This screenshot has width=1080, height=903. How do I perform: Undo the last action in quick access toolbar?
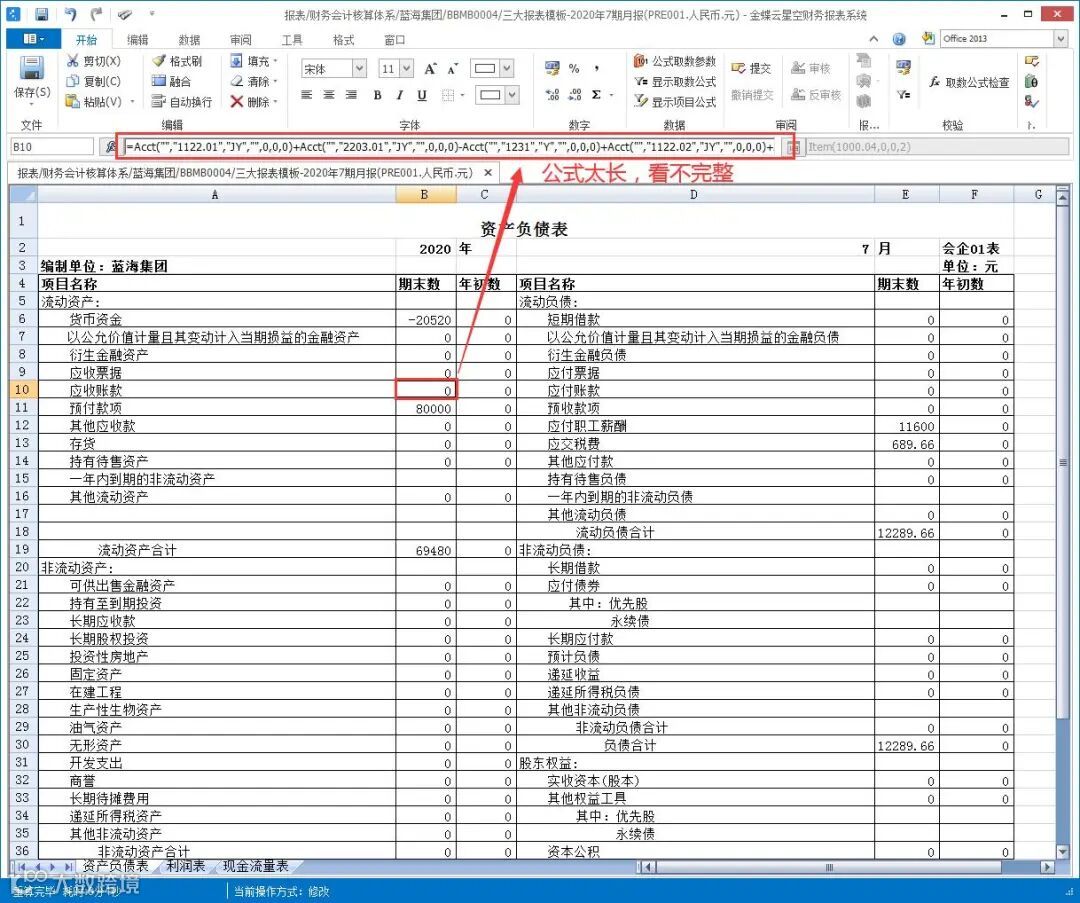[70, 14]
